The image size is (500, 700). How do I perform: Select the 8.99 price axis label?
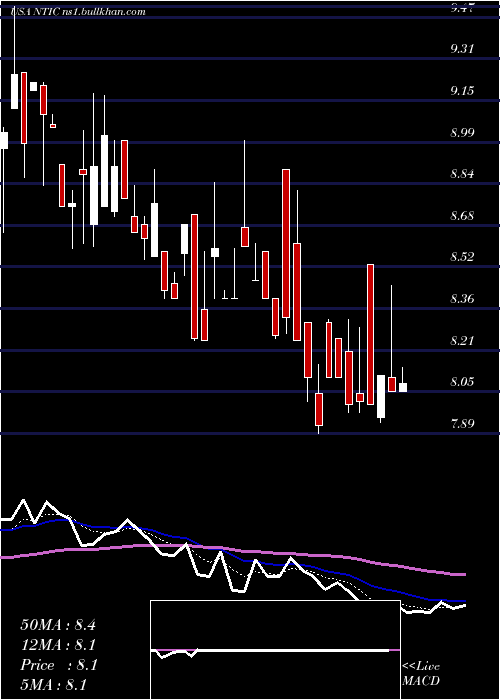tap(462, 133)
